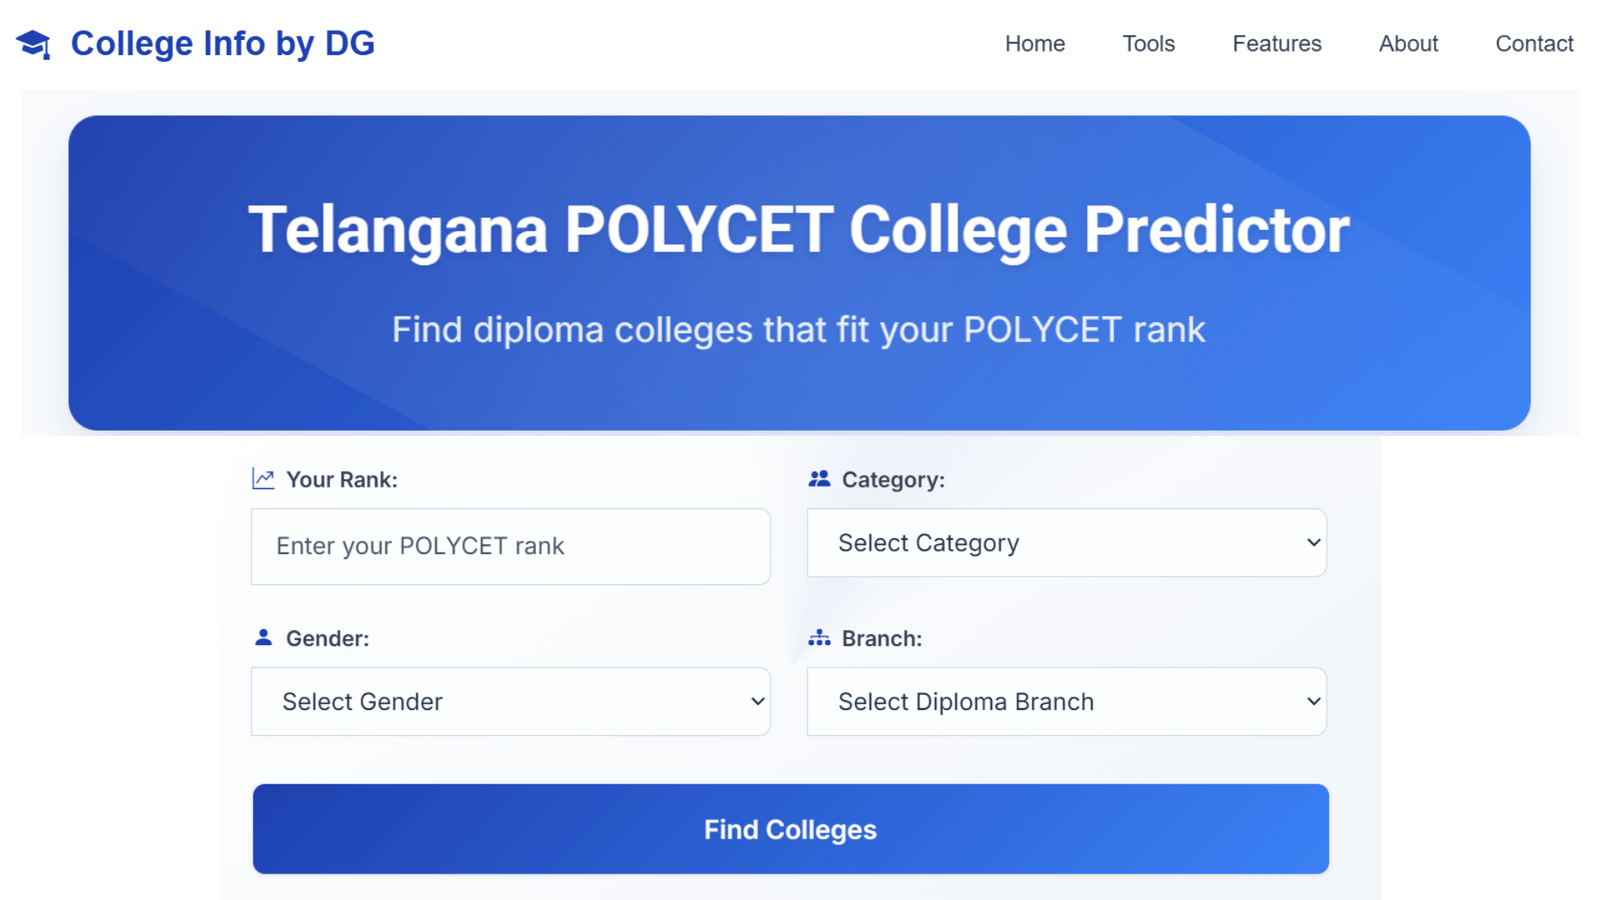1600x900 pixels.
Task: Switch to the Tools menu item
Action: pos(1148,43)
